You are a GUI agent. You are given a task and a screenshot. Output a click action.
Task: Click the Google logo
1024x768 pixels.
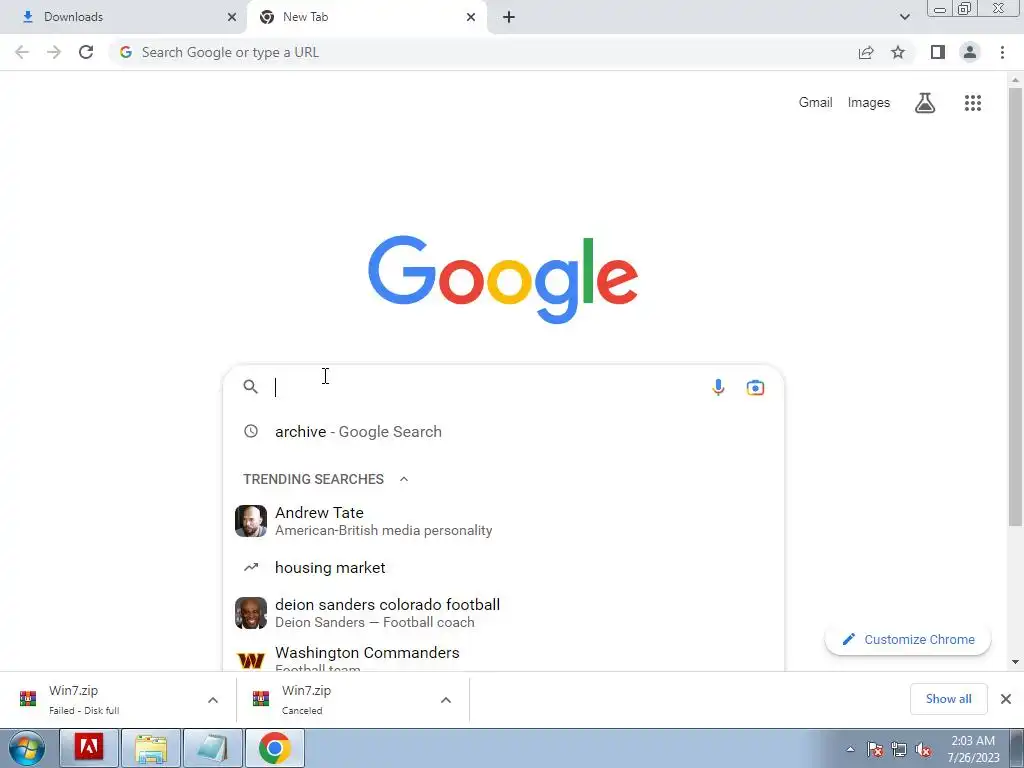click(503, 279)
